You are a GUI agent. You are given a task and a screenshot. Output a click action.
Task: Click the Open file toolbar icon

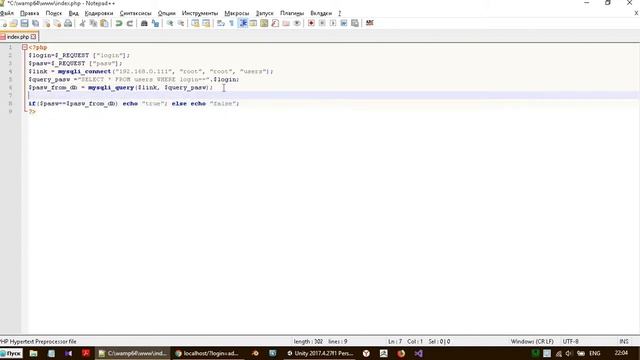13,23
